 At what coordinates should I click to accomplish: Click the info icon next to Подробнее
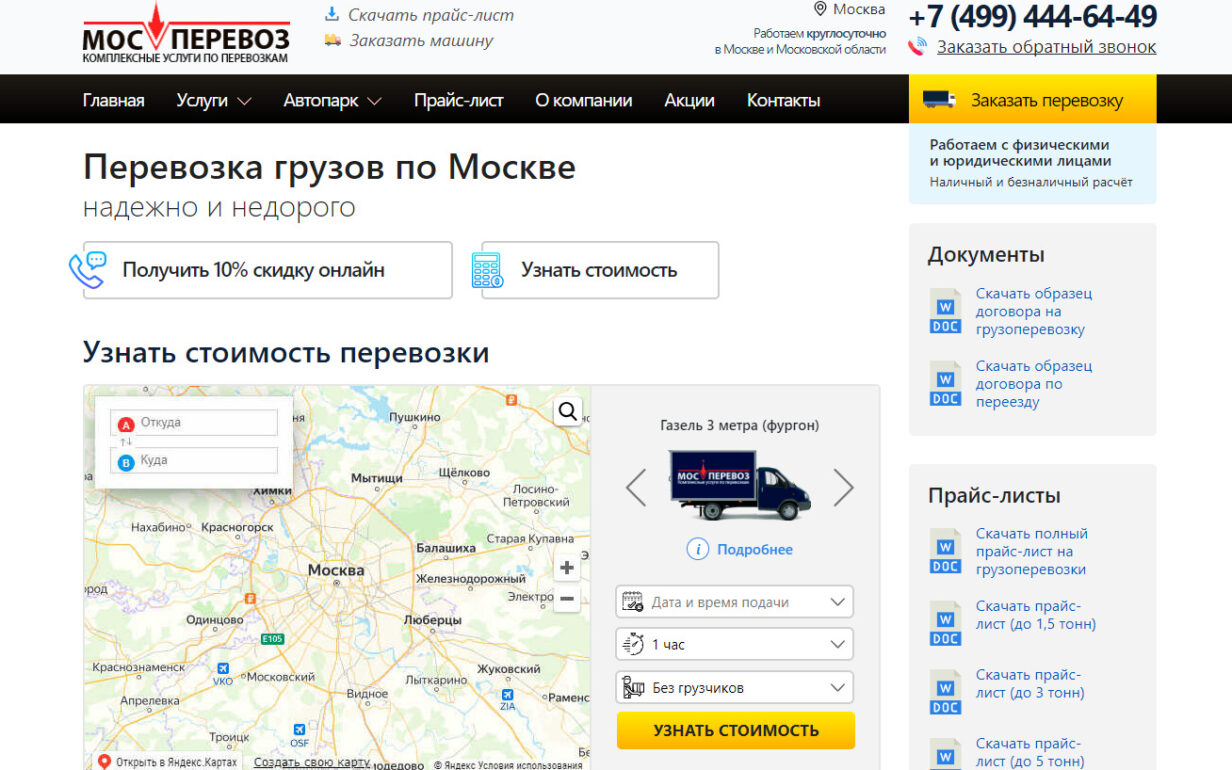pos(698,549)
